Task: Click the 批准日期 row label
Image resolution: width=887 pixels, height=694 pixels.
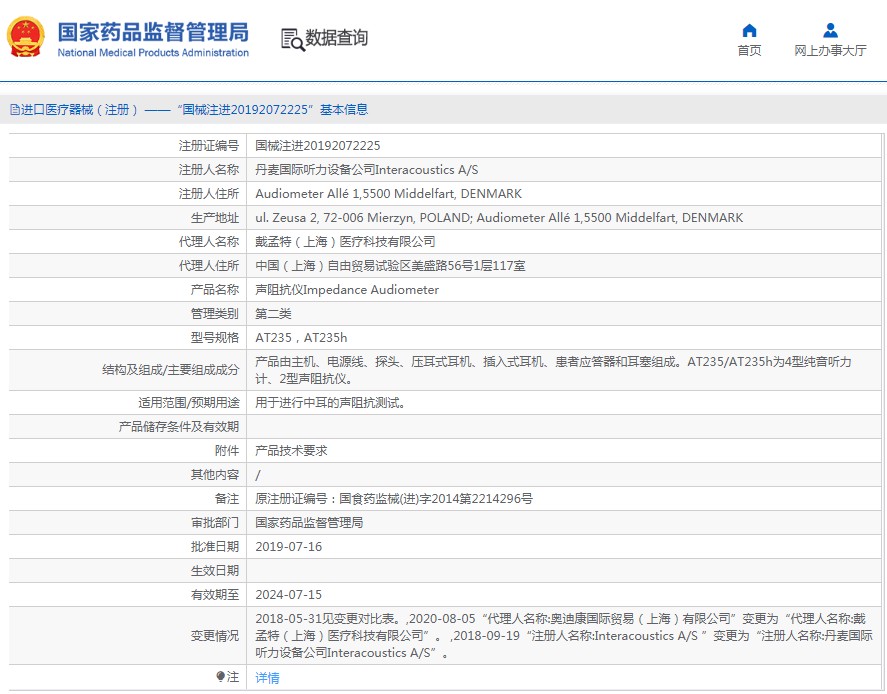Action: [x=215, y=547]
